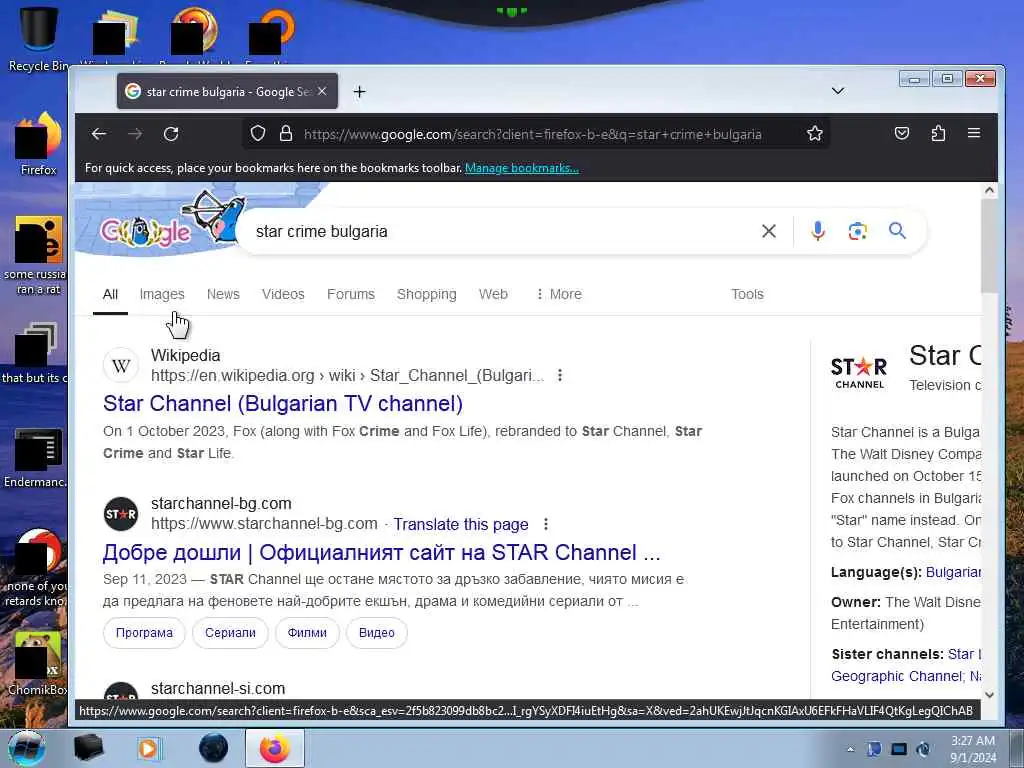Open a new tab with plus button

pos(359,92)
